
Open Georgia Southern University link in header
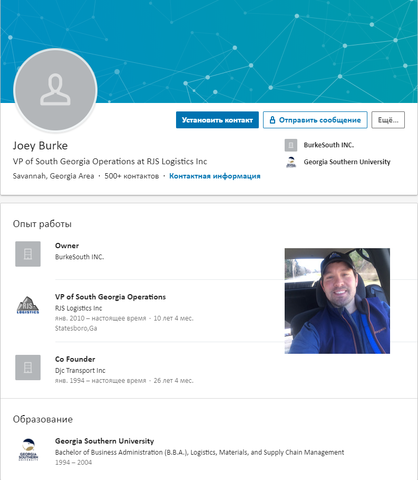[x=347, y=162]
